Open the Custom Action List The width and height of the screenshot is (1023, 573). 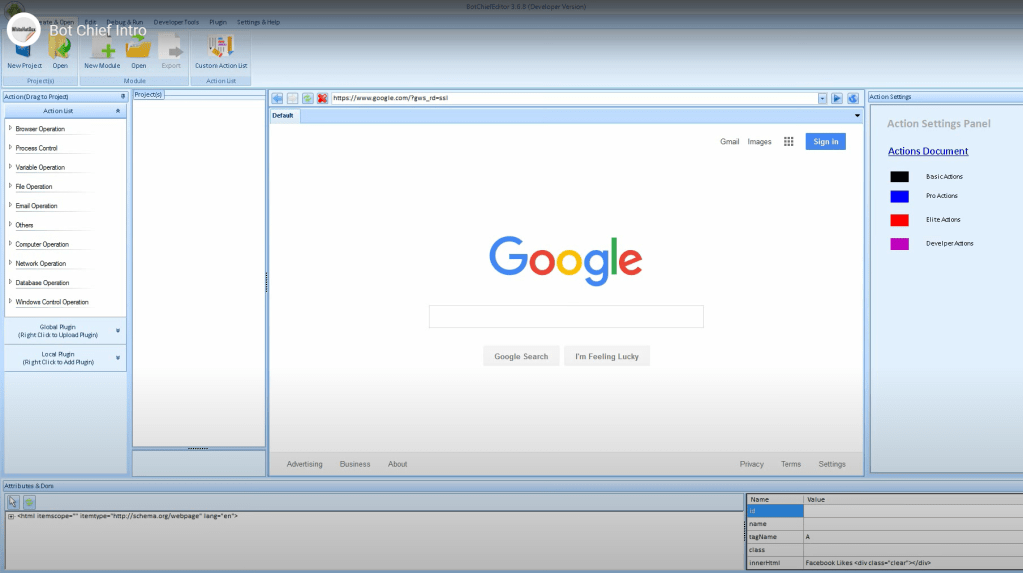[220, 48]
